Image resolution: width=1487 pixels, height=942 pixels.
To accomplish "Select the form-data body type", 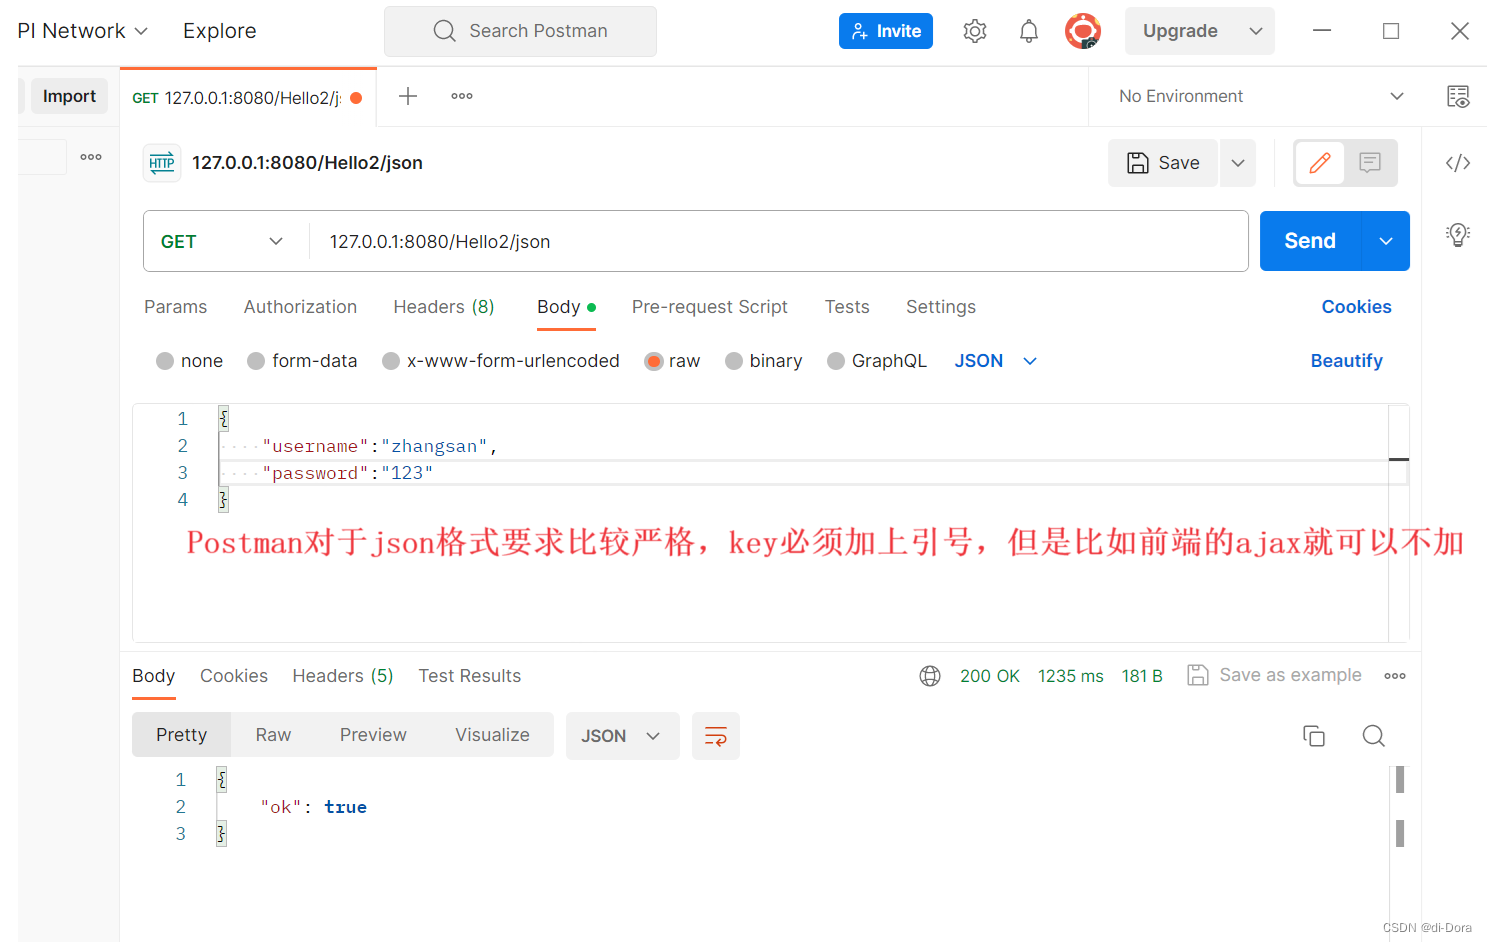I will tap(256, 361).
